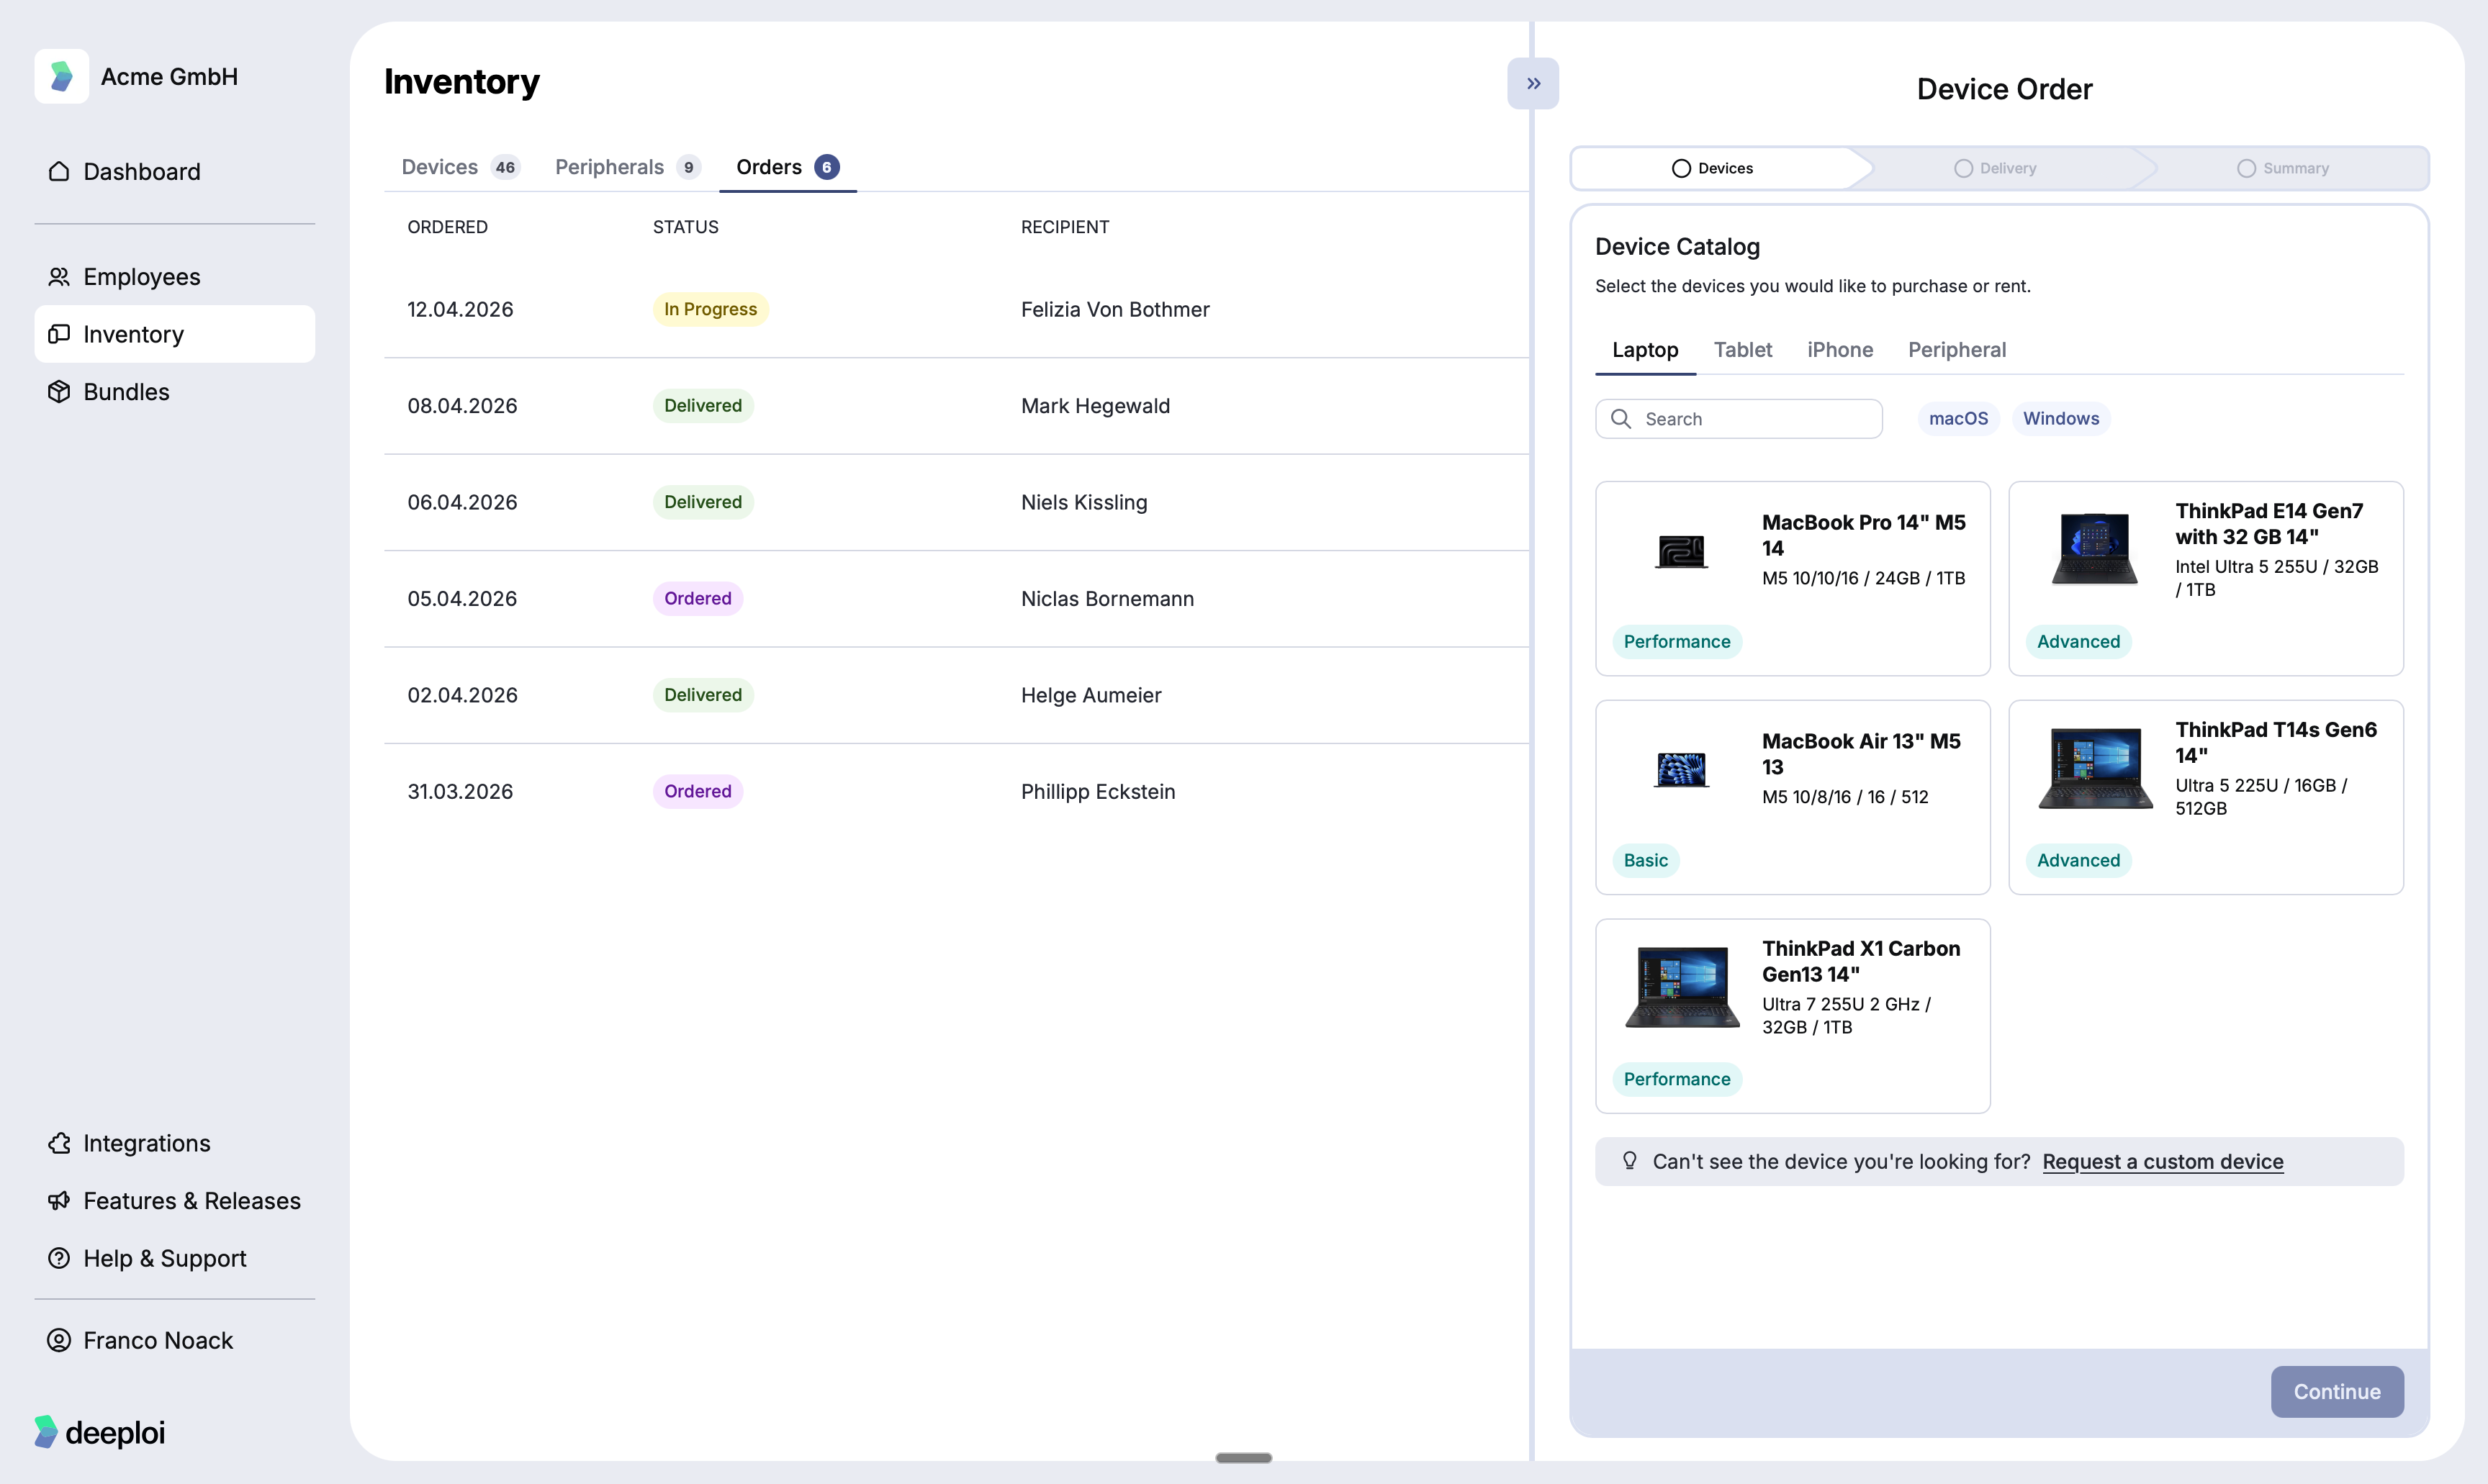2488x1484 pixels.
Task: Select the Devices step circle
Action: [x=1681, y=168]
